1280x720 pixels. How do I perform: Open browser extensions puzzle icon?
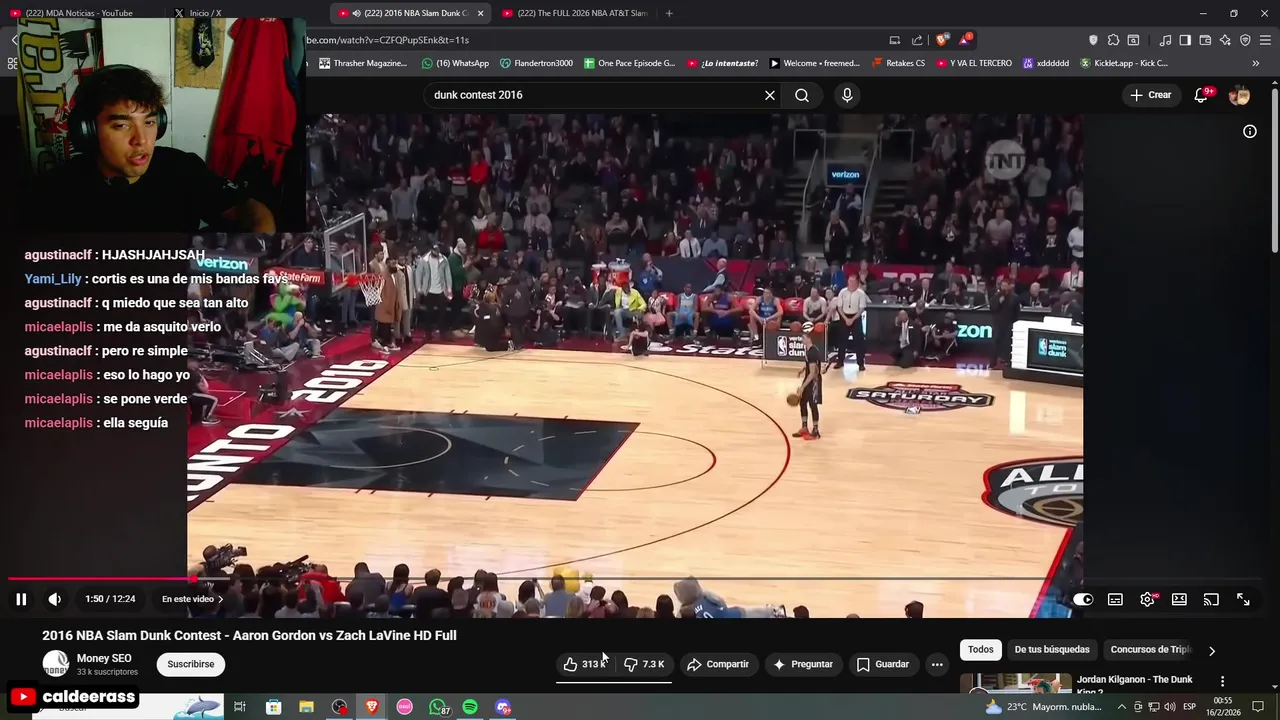1113,40
